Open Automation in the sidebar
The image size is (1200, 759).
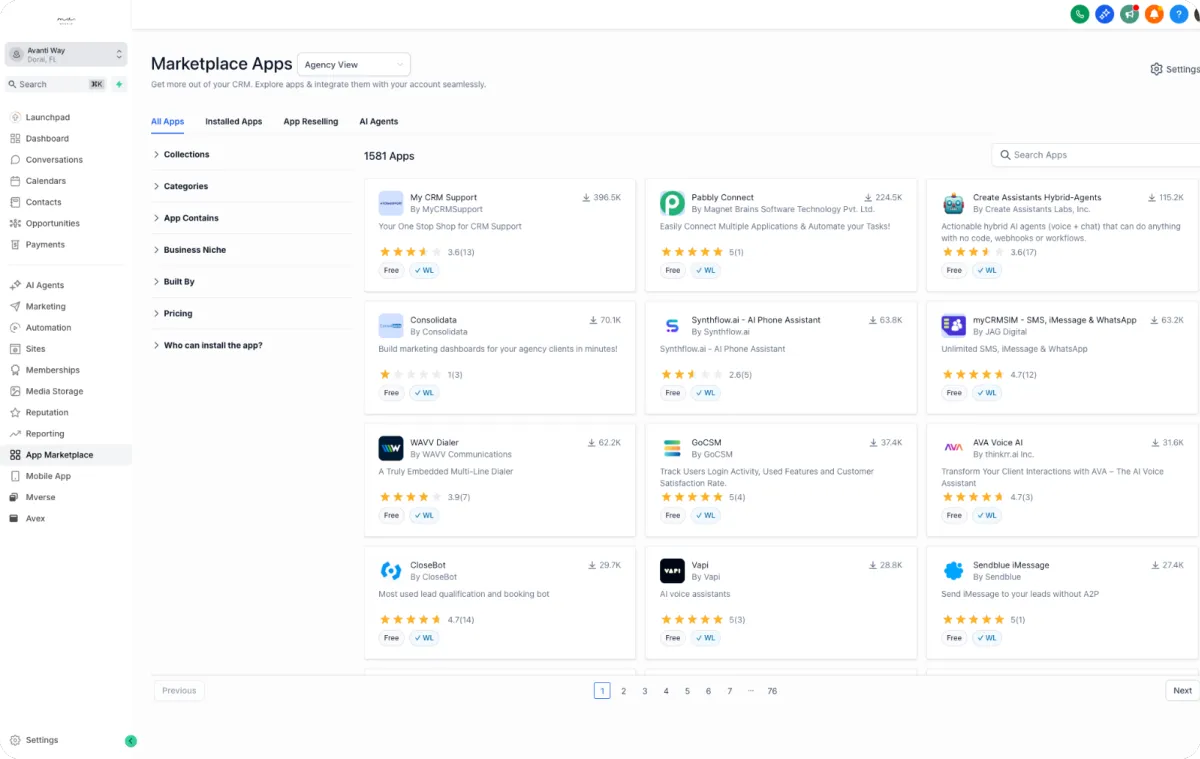click(48, 328)
